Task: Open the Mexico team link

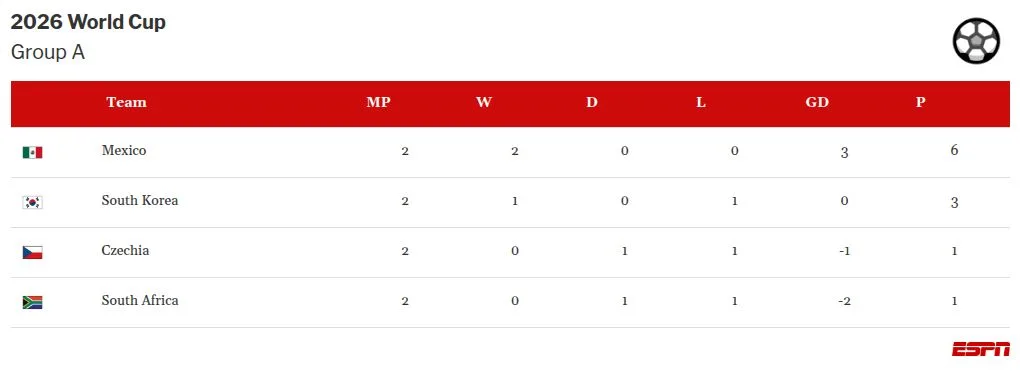Action: point(124,150)
